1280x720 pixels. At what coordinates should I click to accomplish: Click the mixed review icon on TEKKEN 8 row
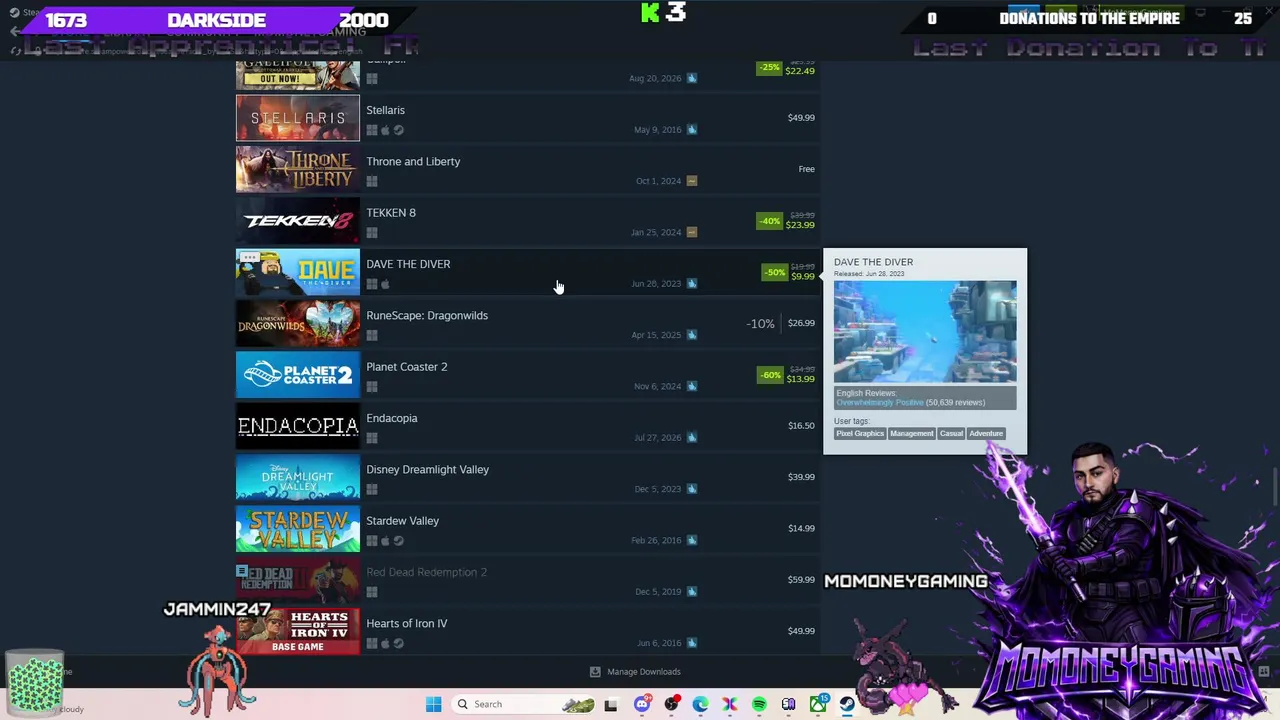pyautogui.click(x=691, y=232)
